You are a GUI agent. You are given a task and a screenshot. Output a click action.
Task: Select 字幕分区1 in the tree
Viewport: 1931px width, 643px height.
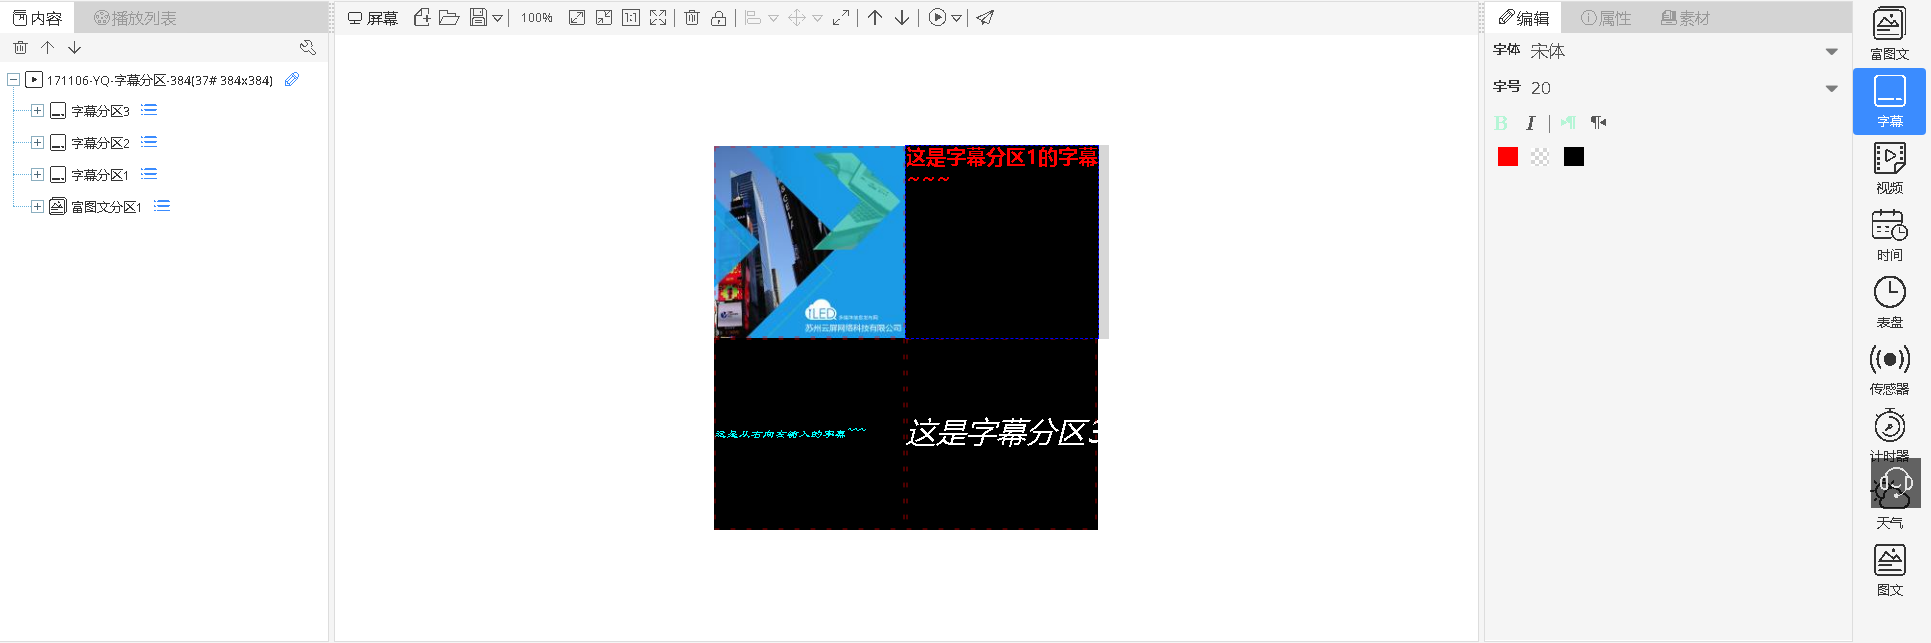pos(100,175)
